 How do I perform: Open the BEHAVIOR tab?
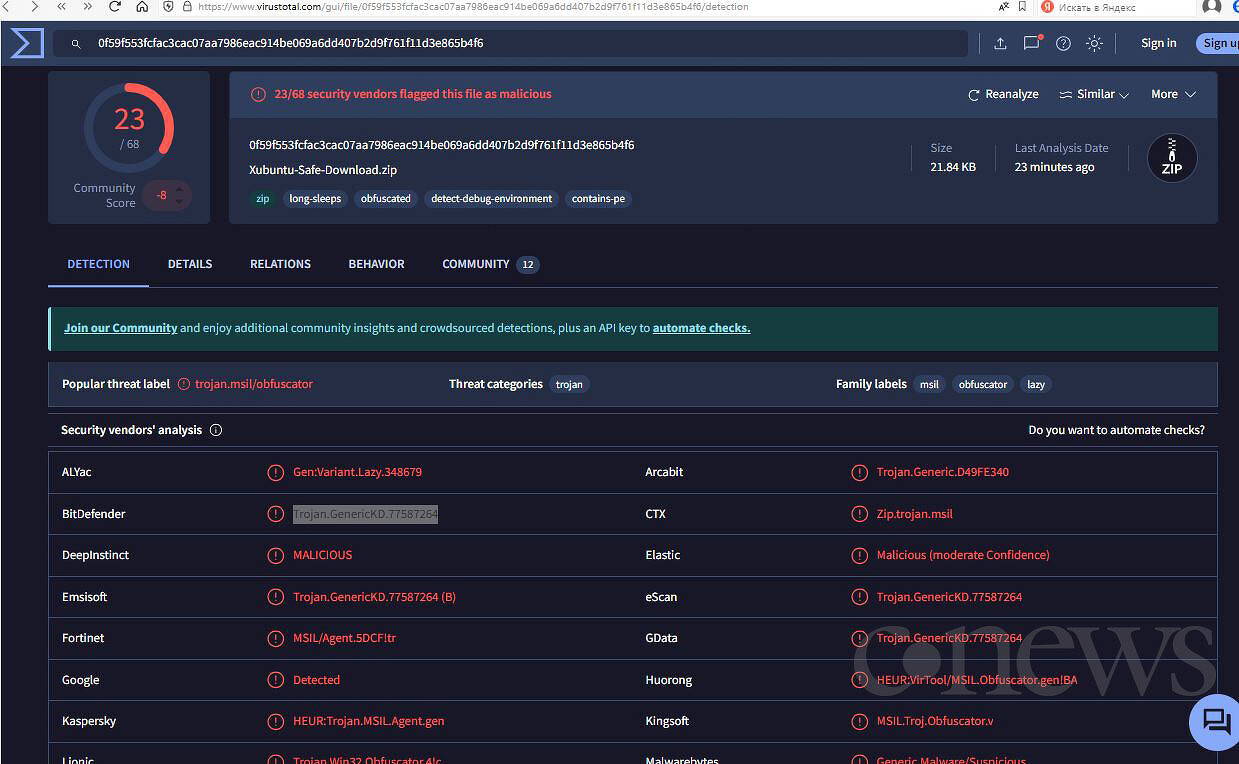click(x=376, y=264)
